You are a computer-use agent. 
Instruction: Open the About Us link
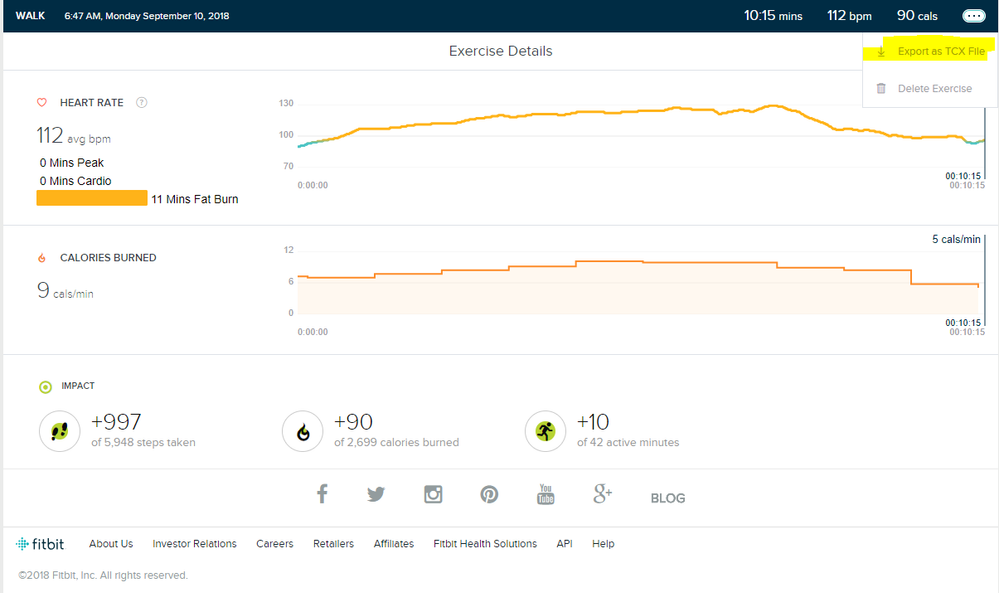(111, 544)
